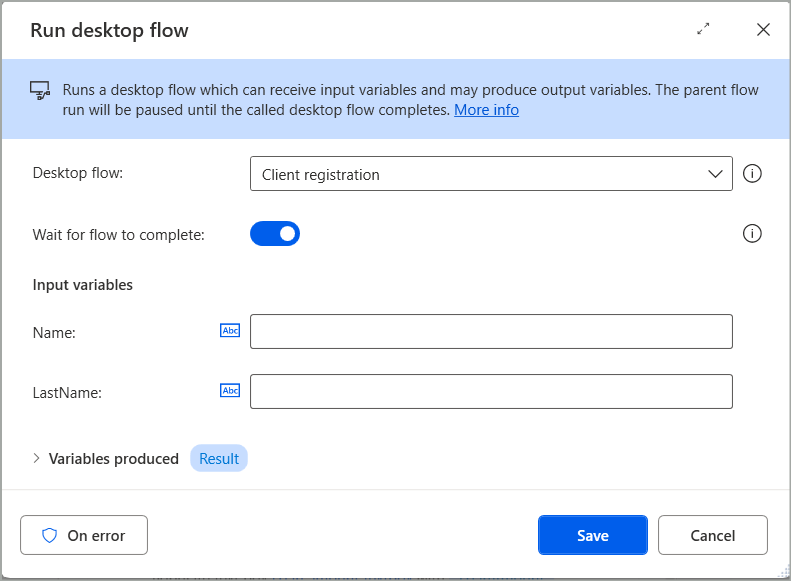Disable the Wait for flow to complete toggle
Image resolution: width=791 pixels, height=581 pixels.
275,234
